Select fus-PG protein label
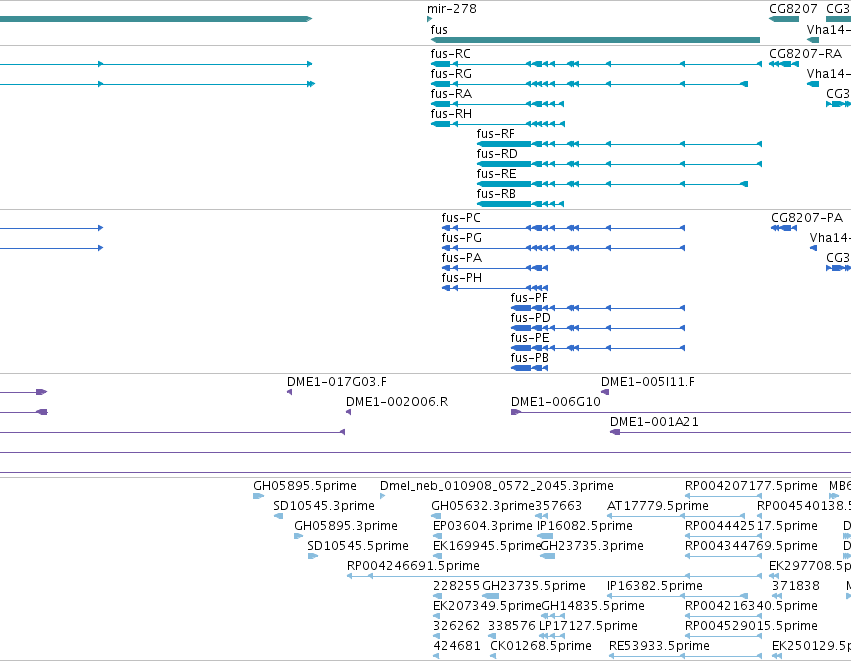This screenshot has height=661, width=851. [x=461, y=238]
